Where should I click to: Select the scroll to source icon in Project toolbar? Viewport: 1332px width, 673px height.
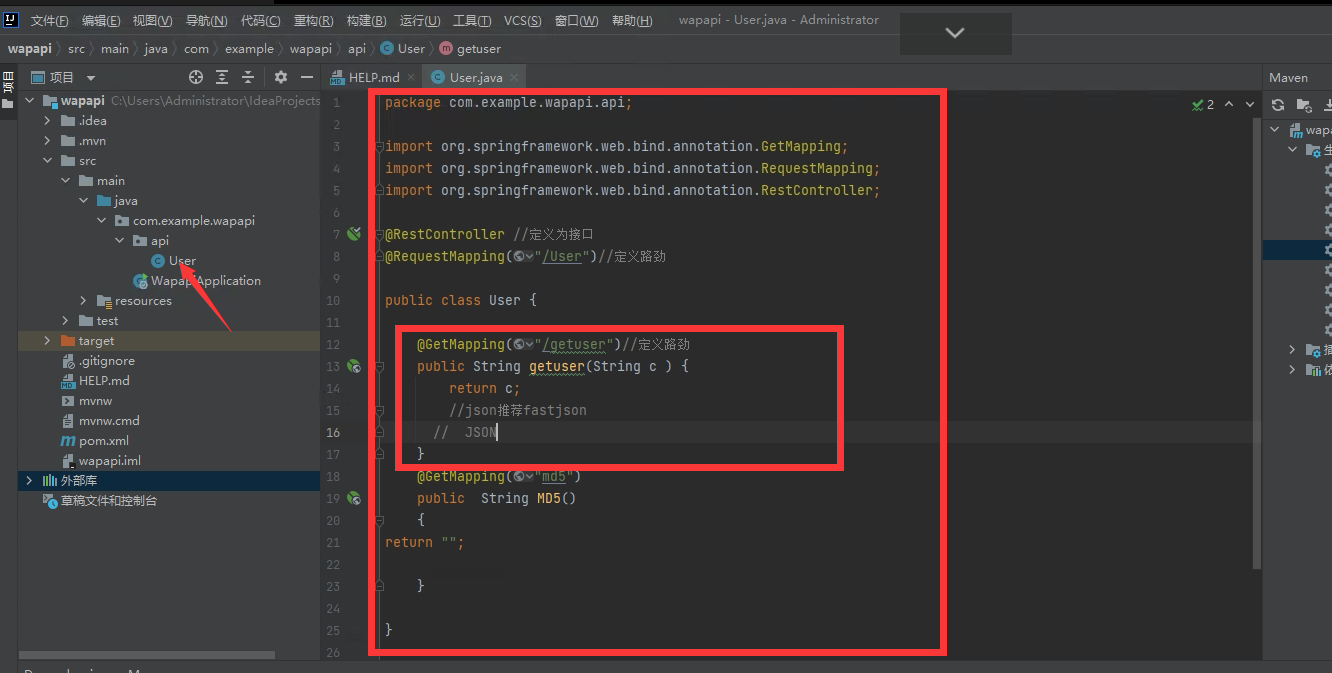tap(194, 77)
